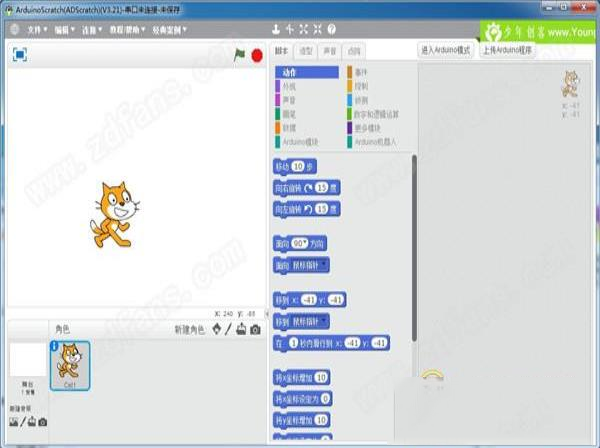Viewport: 600px width, 448px height.
Task: Click 进入Arduino模式 button
Action: point(445,49)
